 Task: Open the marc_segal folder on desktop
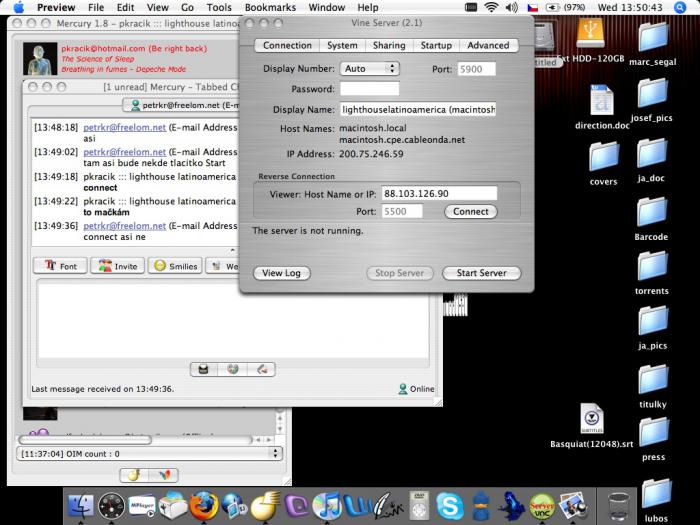pos(653,37)
